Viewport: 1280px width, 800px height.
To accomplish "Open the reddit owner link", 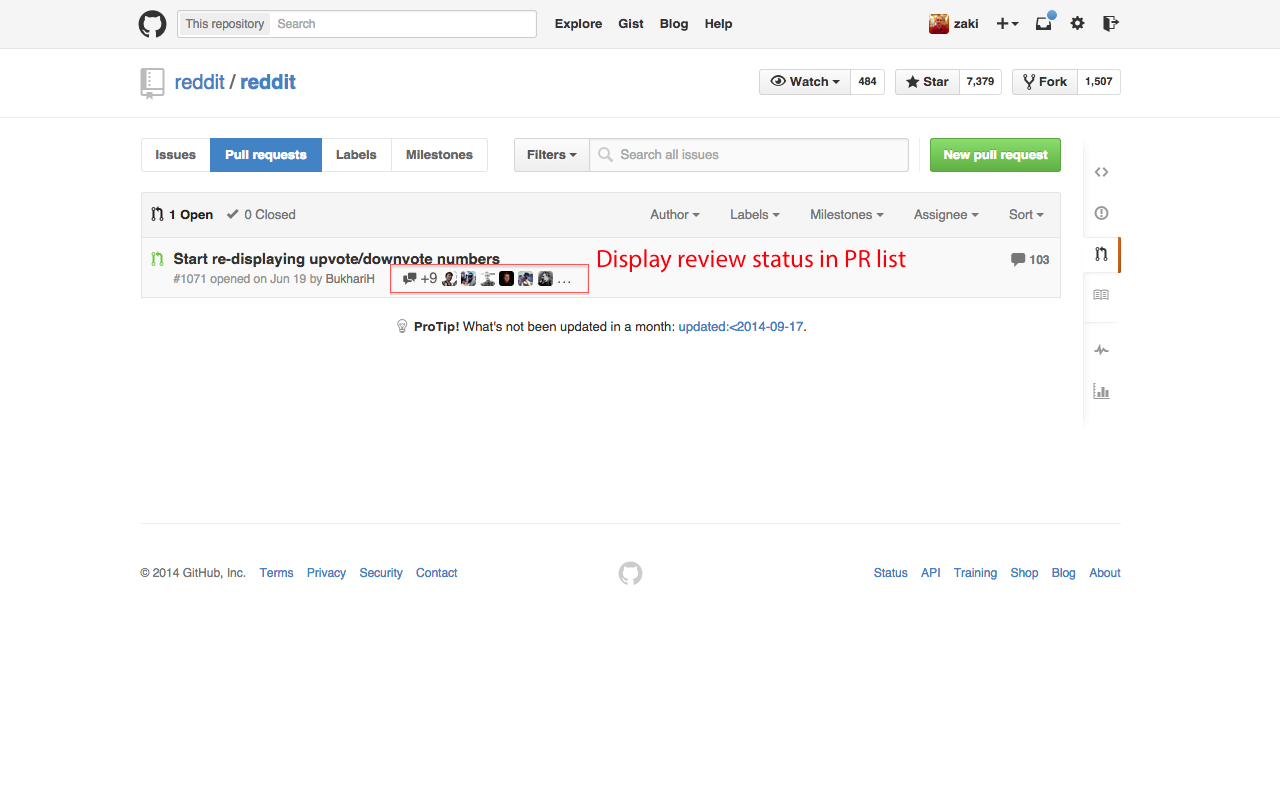I will click(199, 82).
